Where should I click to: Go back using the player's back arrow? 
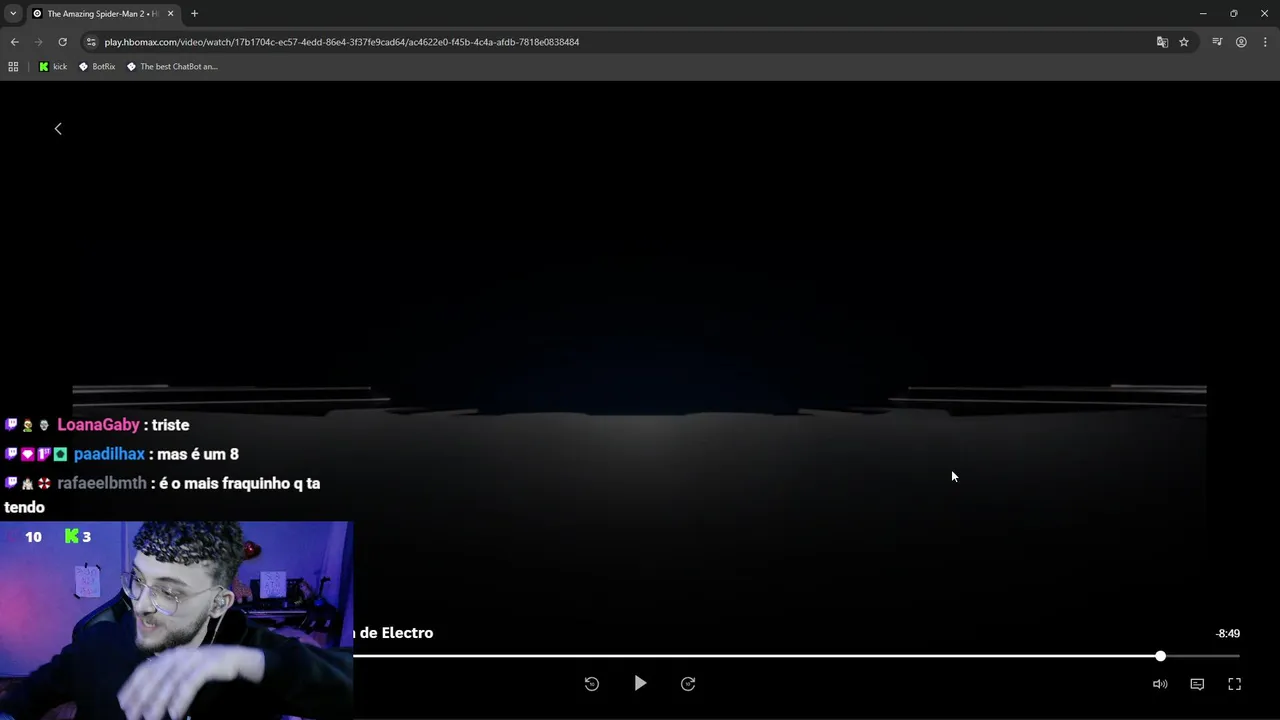(58, 129)
